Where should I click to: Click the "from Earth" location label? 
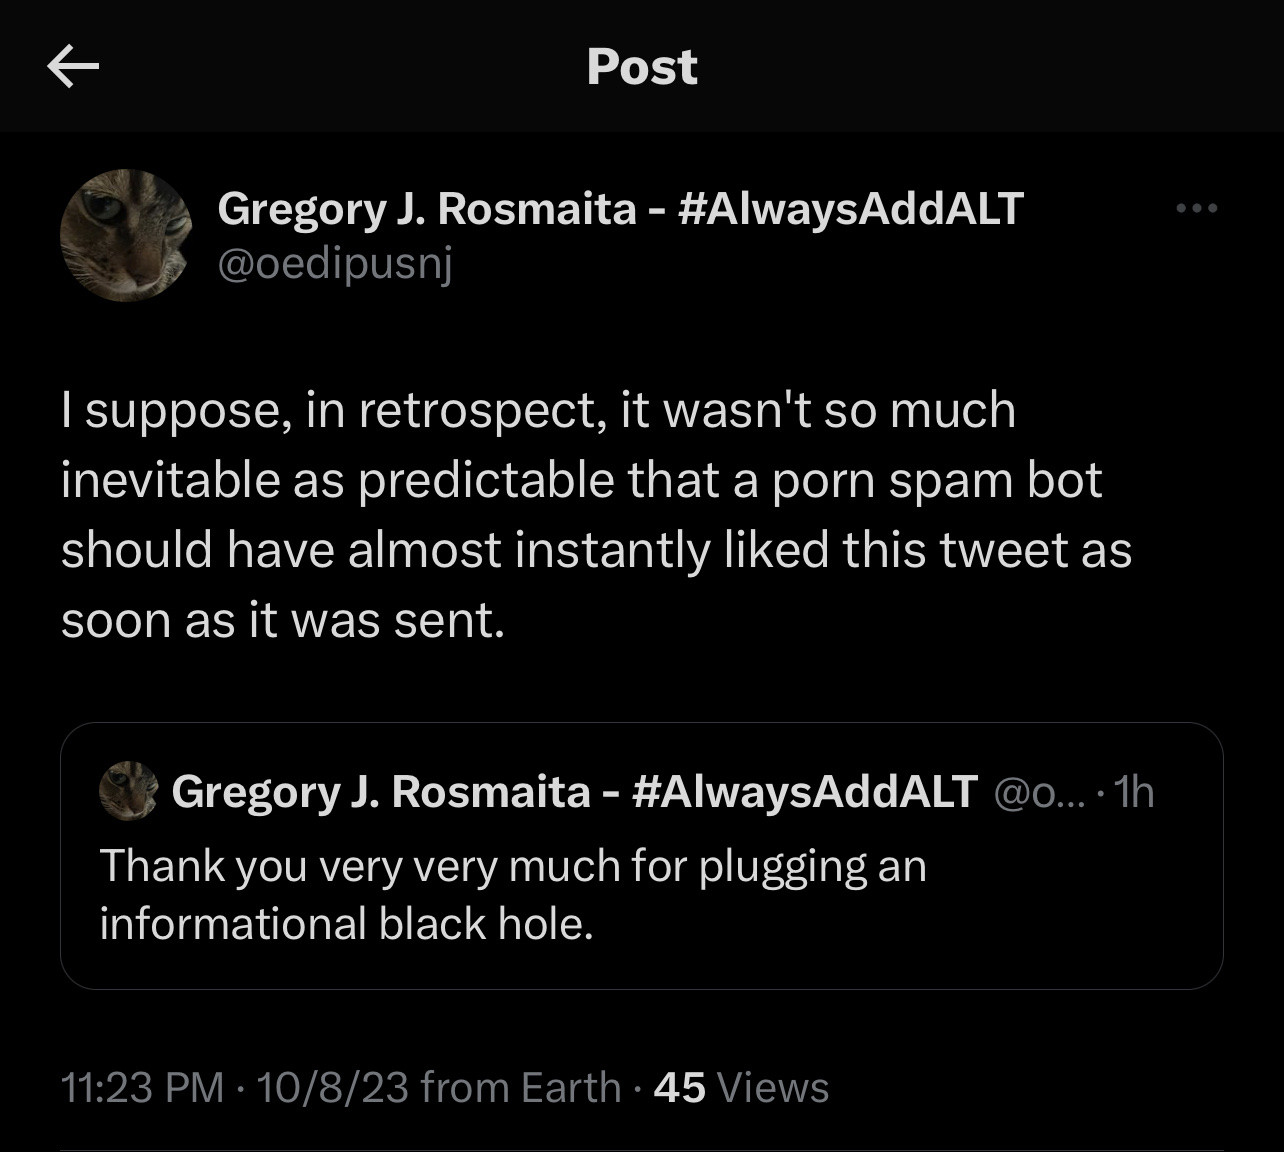point(520,1087)
